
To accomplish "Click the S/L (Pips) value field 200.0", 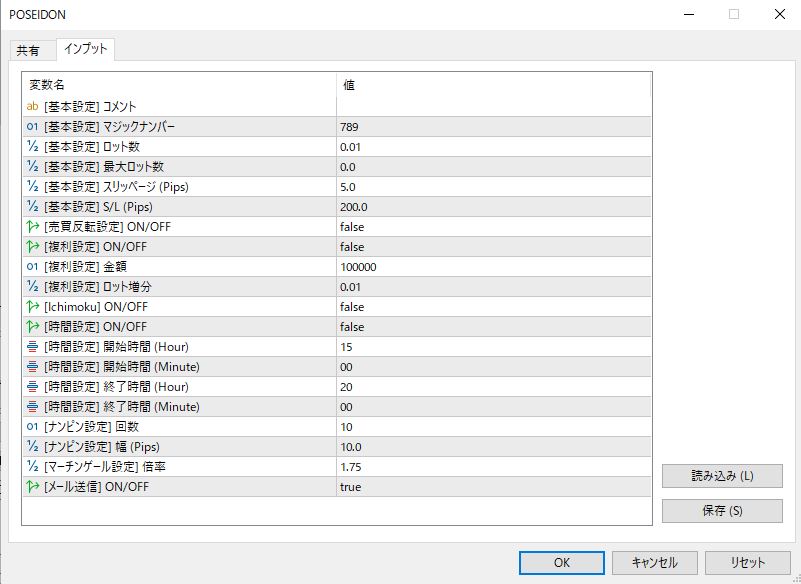I will (x=493, y=206).
